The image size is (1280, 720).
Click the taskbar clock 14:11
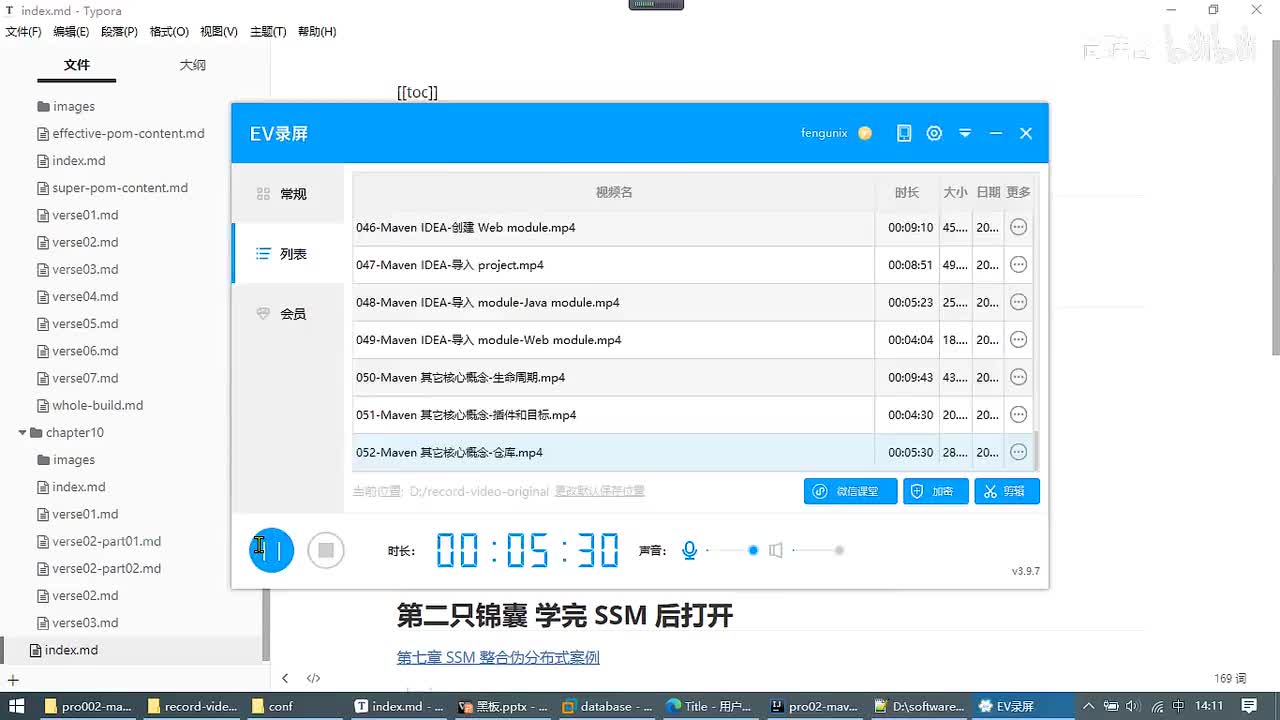(x=1208, y=706)
